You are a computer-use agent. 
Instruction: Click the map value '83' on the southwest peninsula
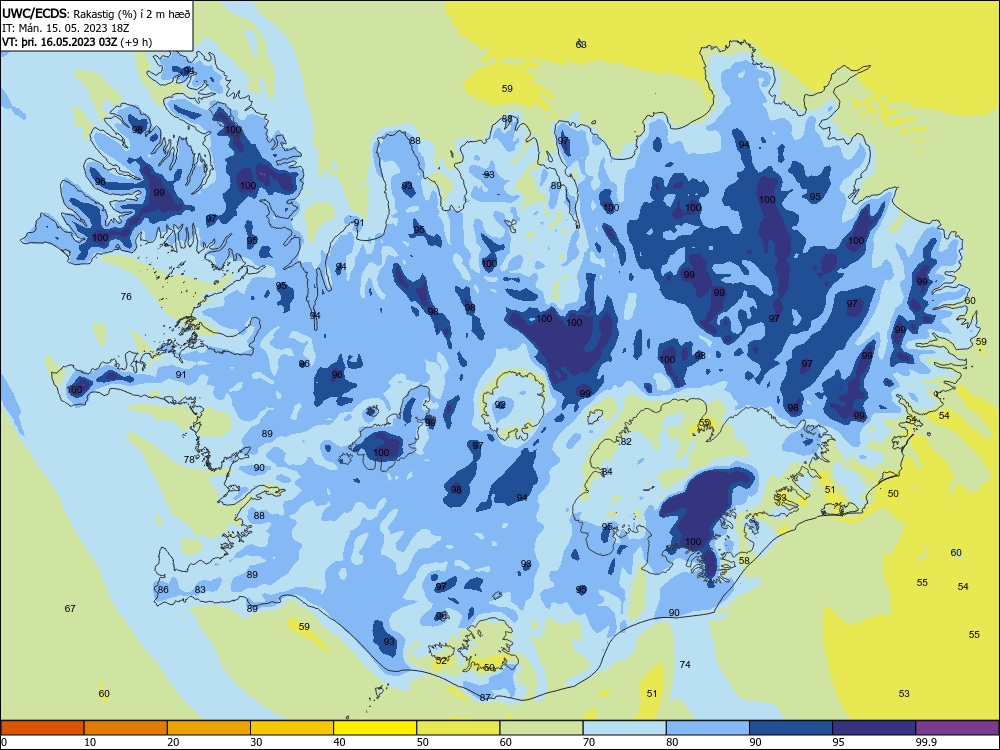click(x=200, y=590)
